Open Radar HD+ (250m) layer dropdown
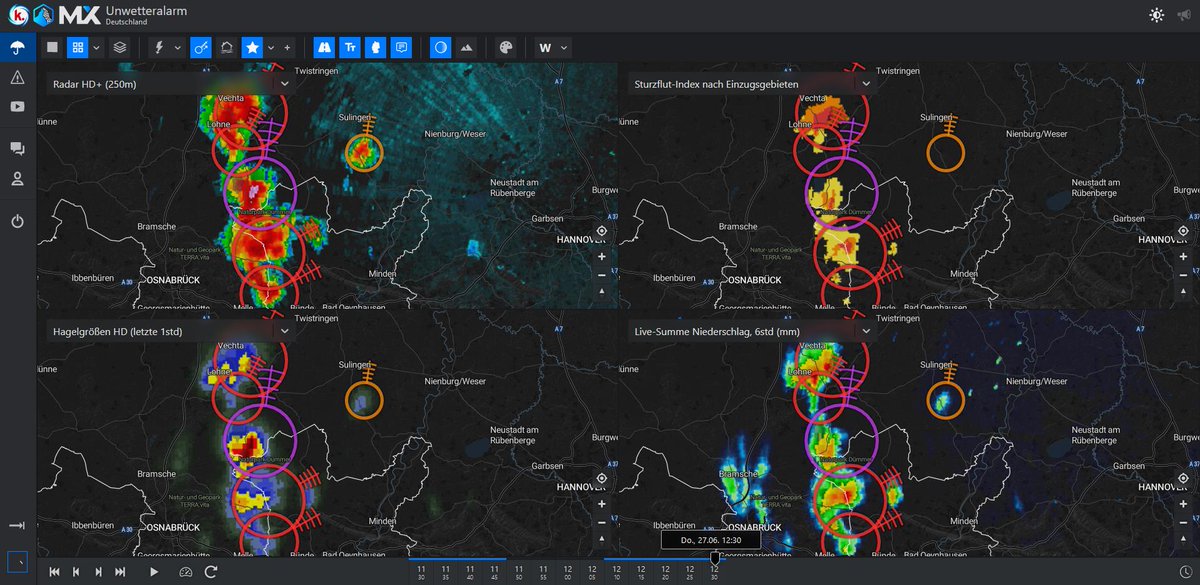 tap(169, 84)
